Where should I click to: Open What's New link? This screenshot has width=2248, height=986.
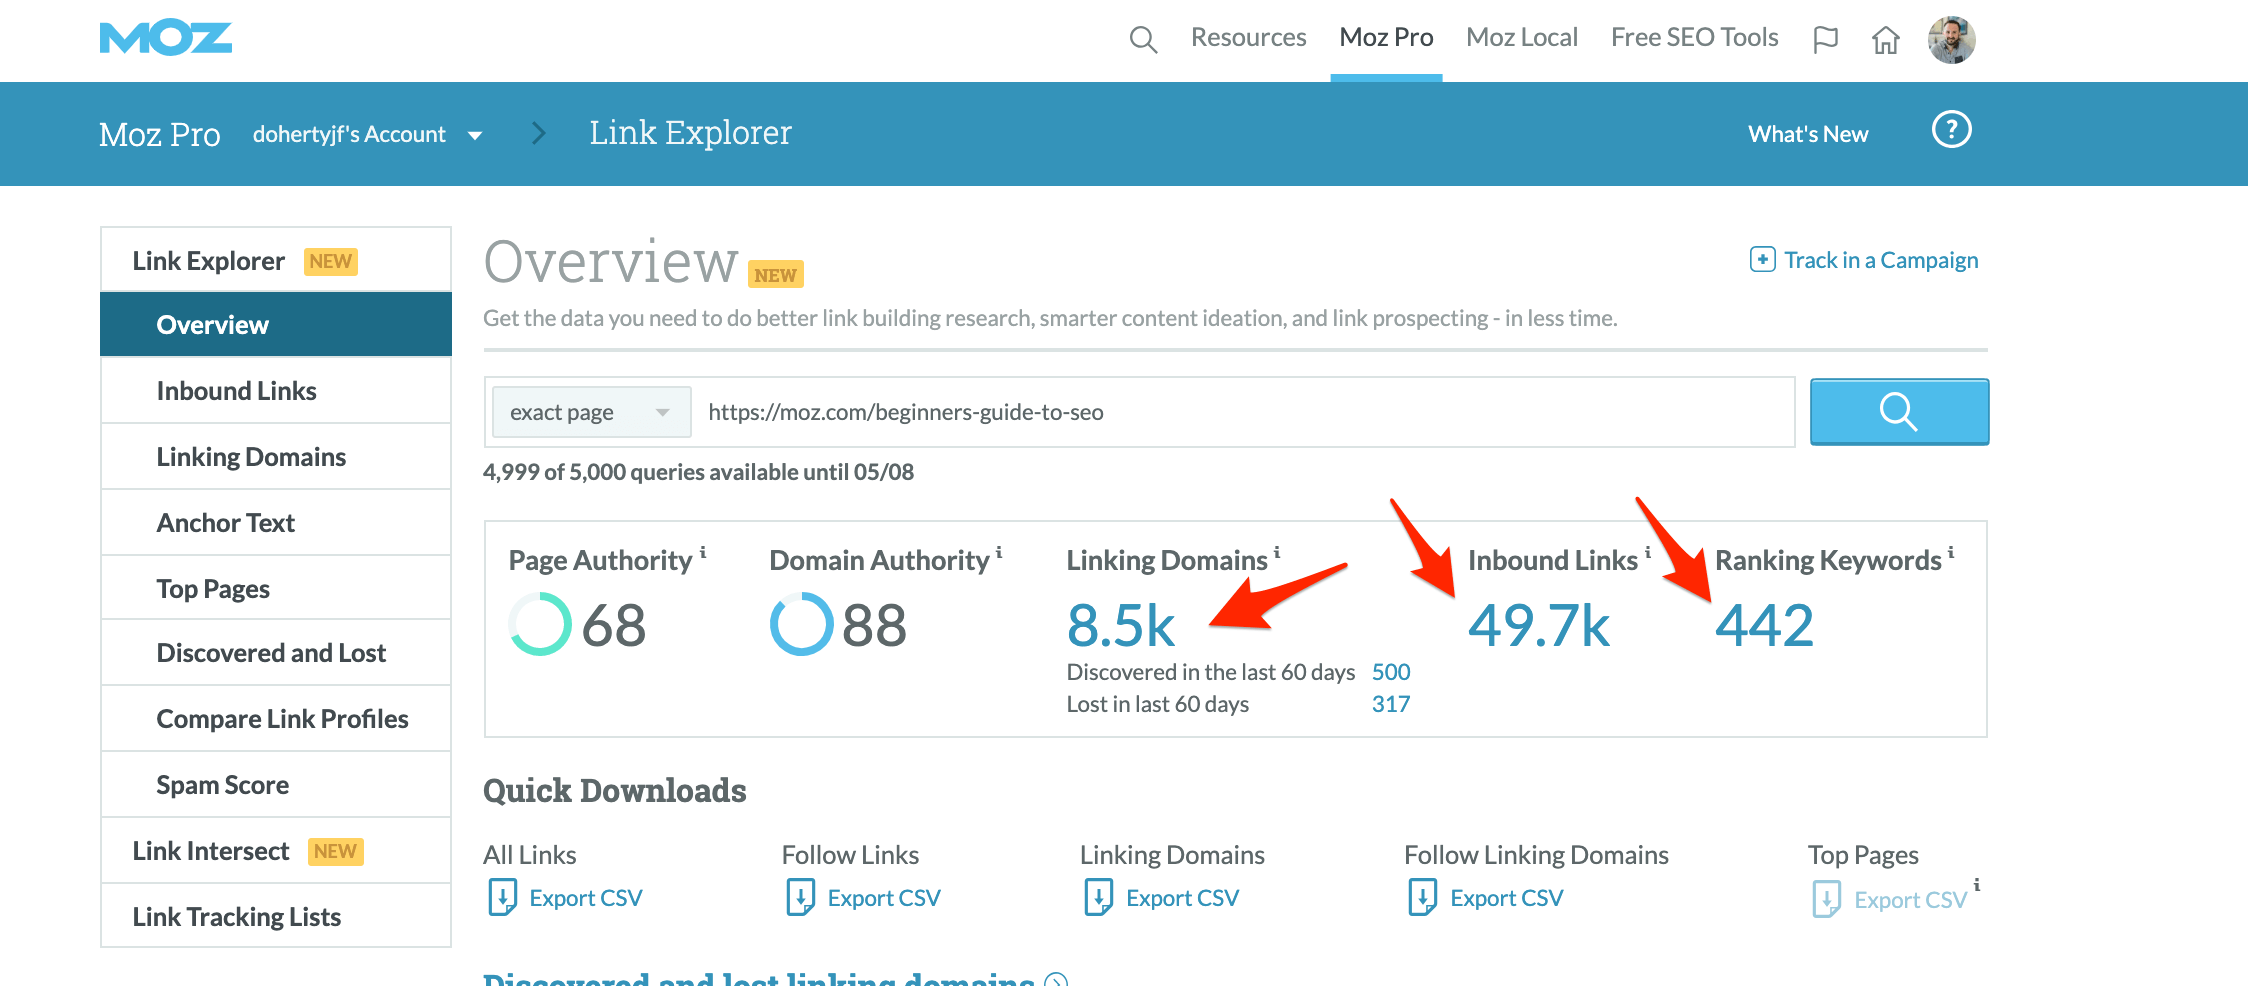pyautogui.click(x=1808, y=134)
